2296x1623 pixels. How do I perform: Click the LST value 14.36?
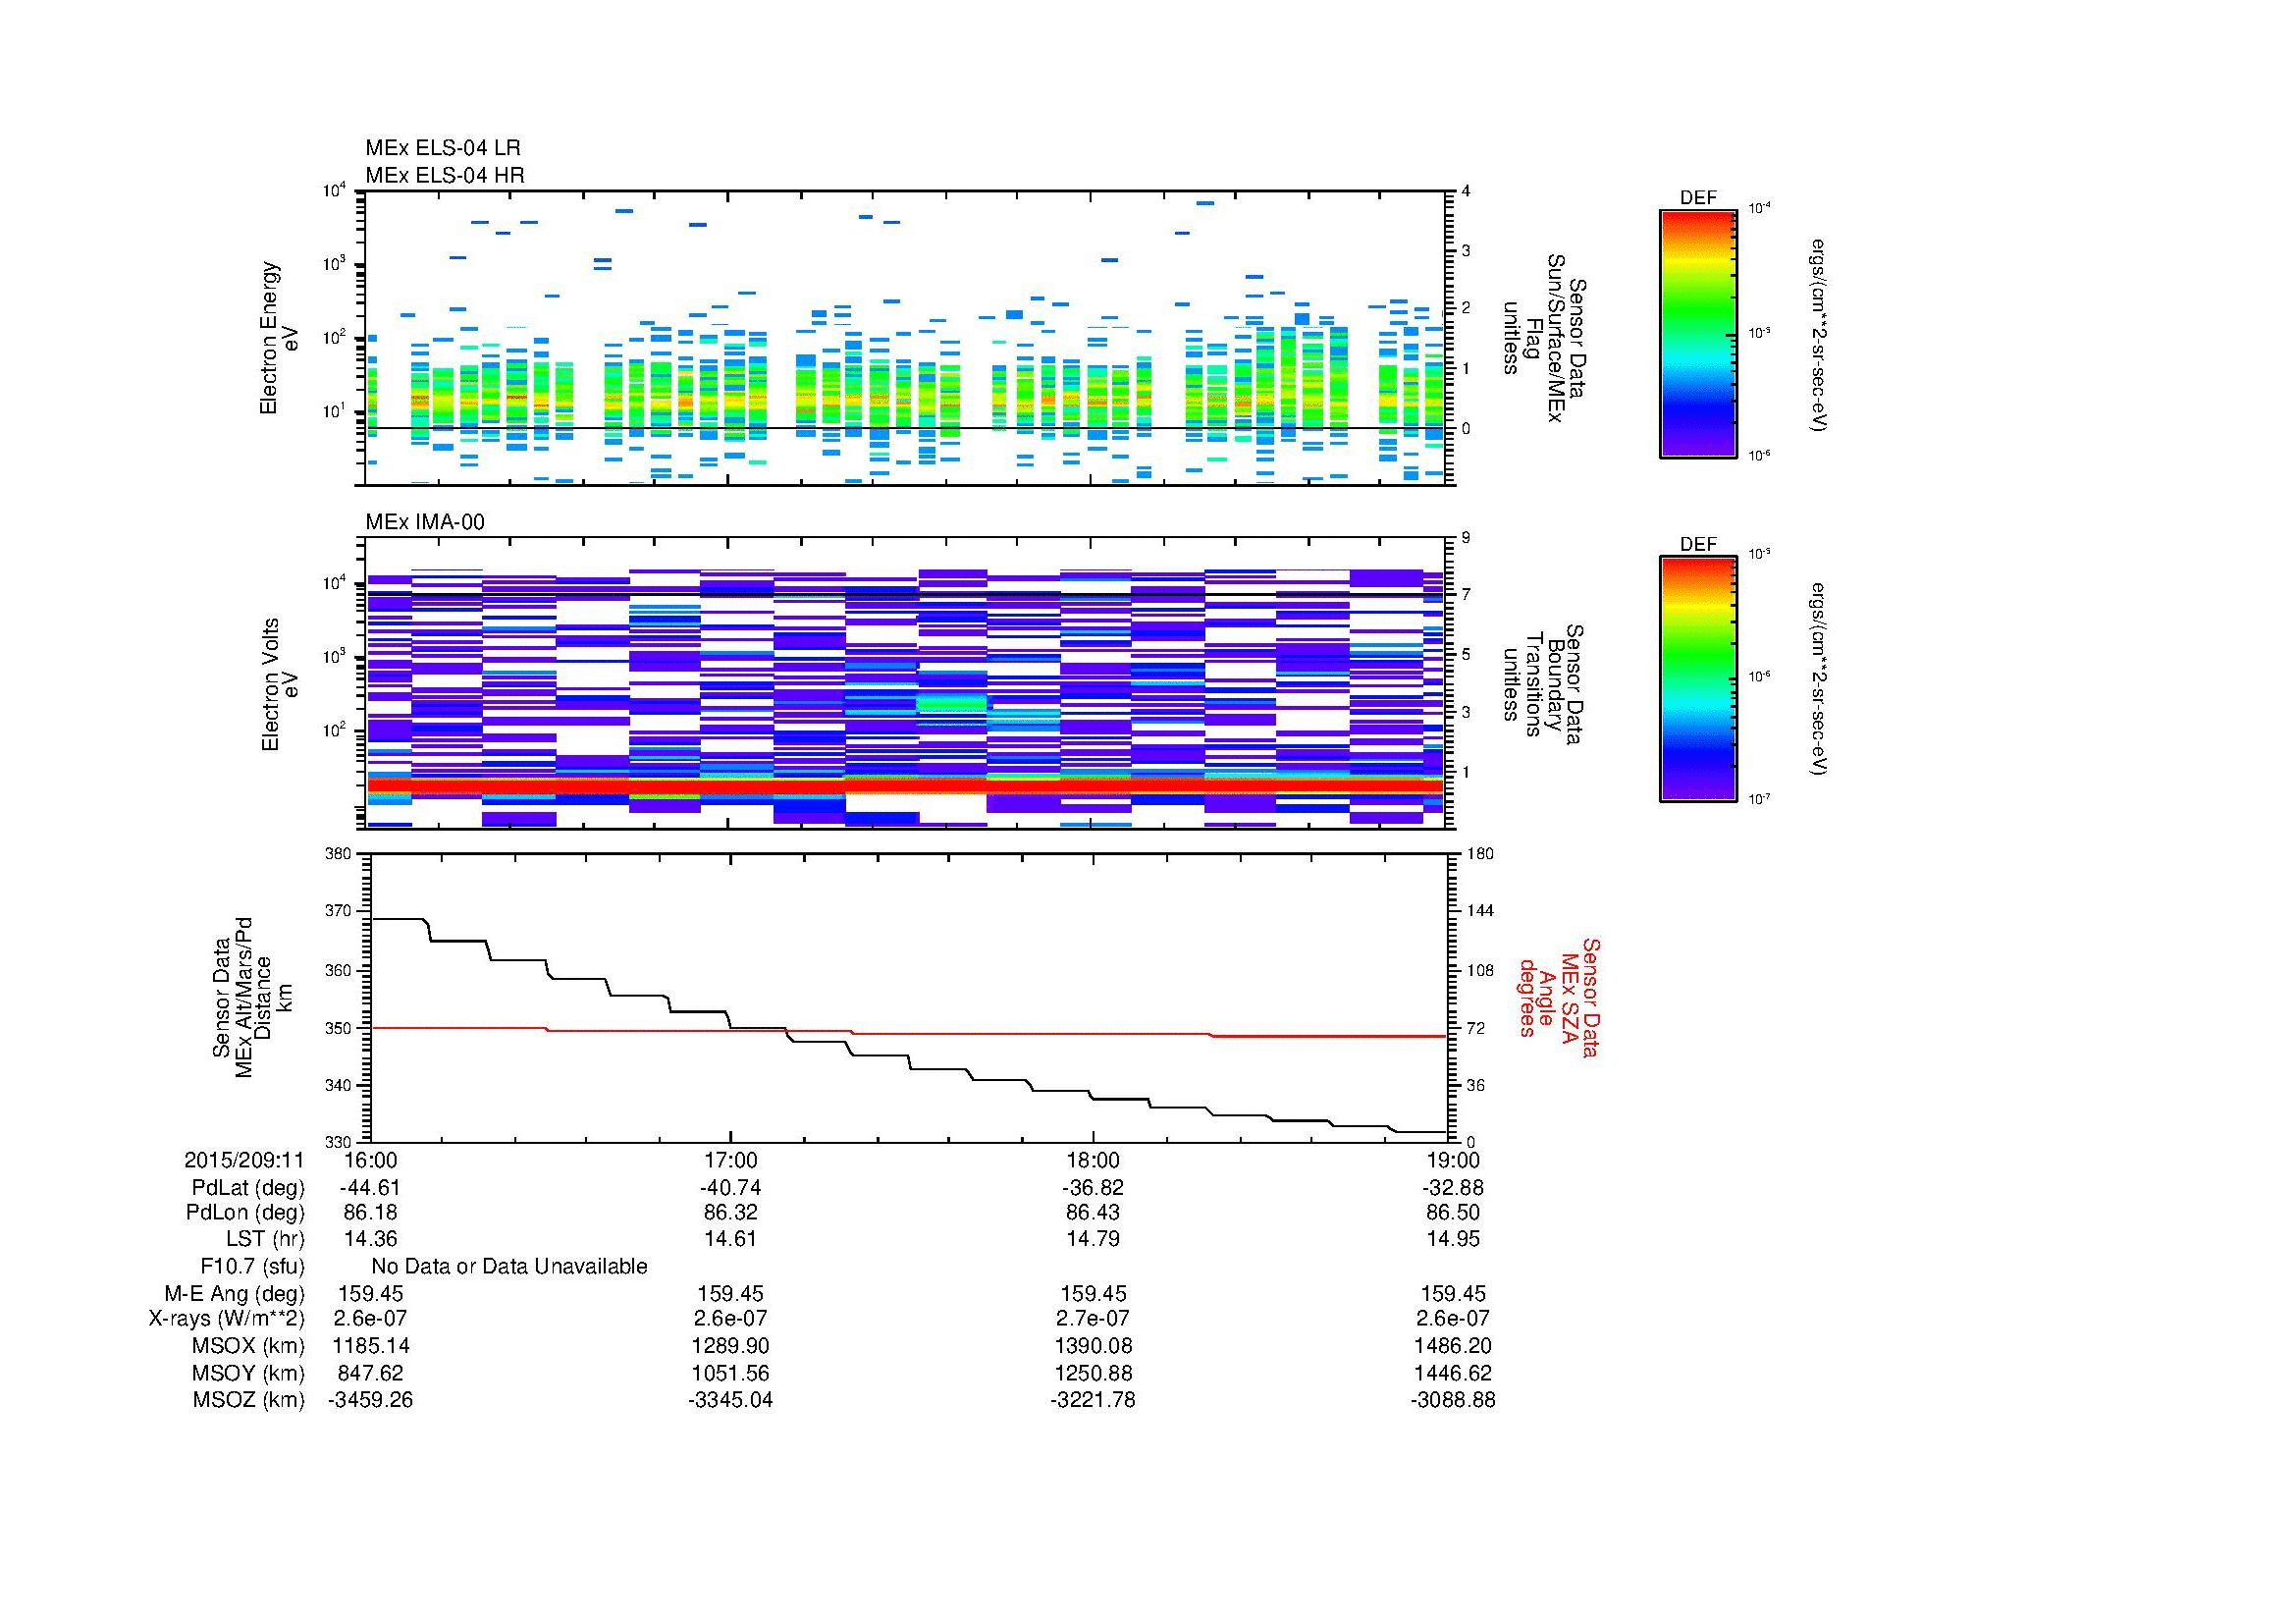click(371, 1239)
